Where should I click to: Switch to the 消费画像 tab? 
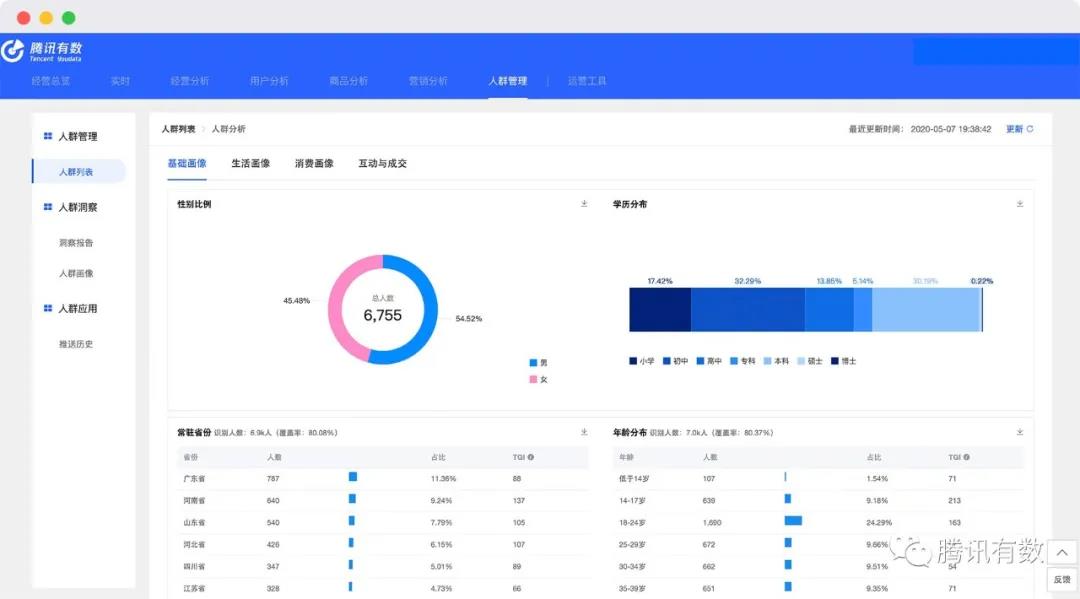coord(314,163)
